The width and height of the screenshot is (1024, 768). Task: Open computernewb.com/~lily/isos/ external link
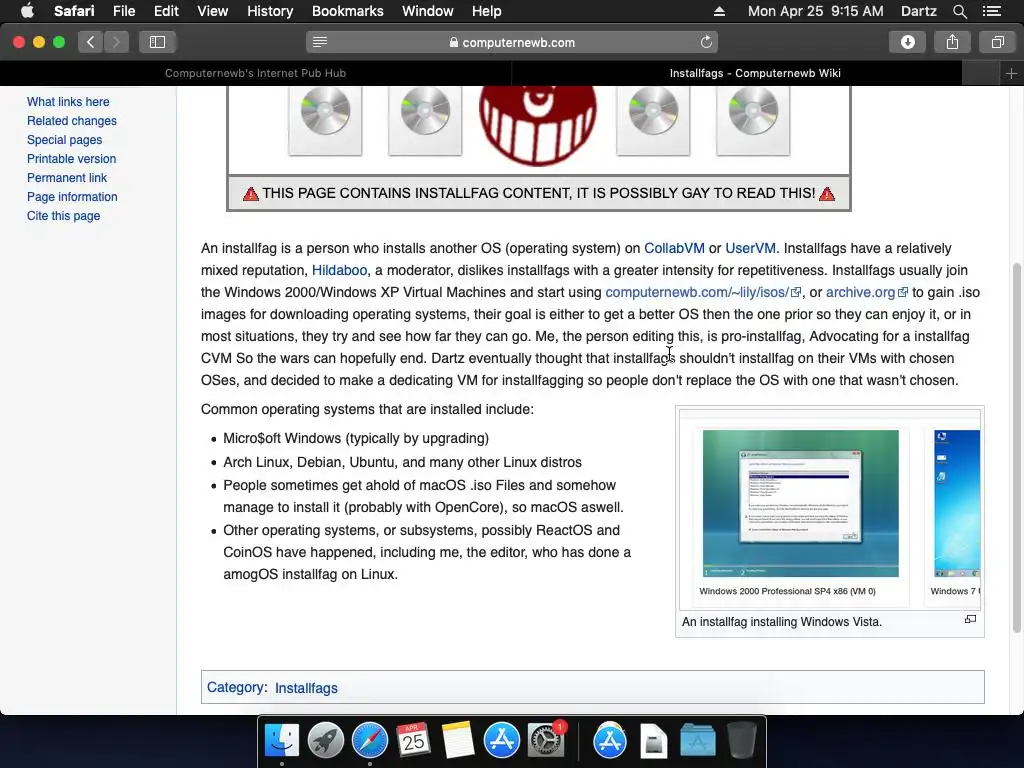tap(703, 293)
